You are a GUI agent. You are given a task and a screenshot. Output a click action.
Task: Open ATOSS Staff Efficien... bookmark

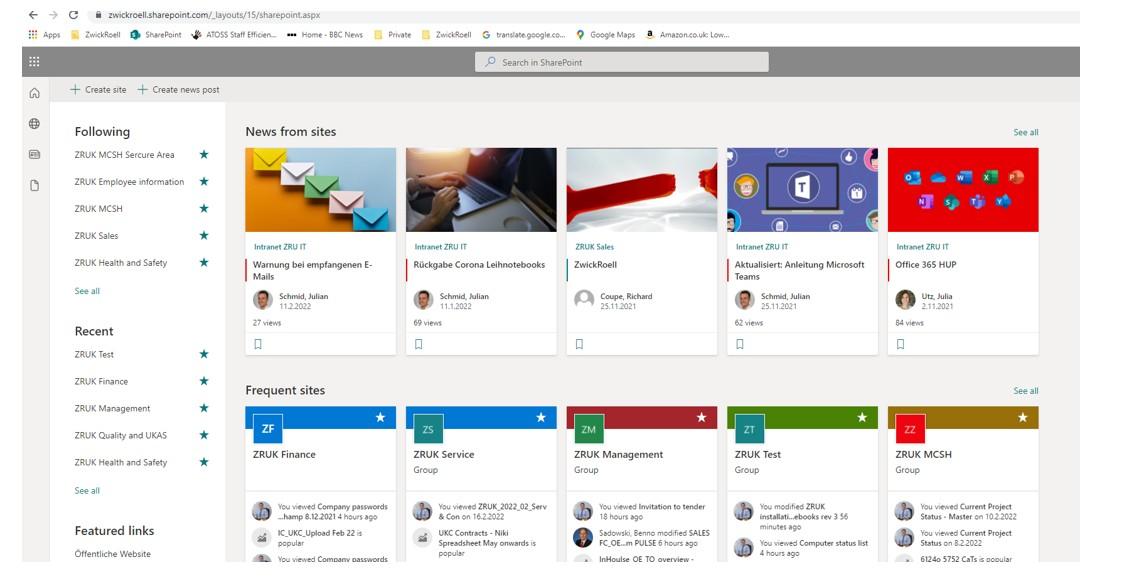click(x=234, y=34)
